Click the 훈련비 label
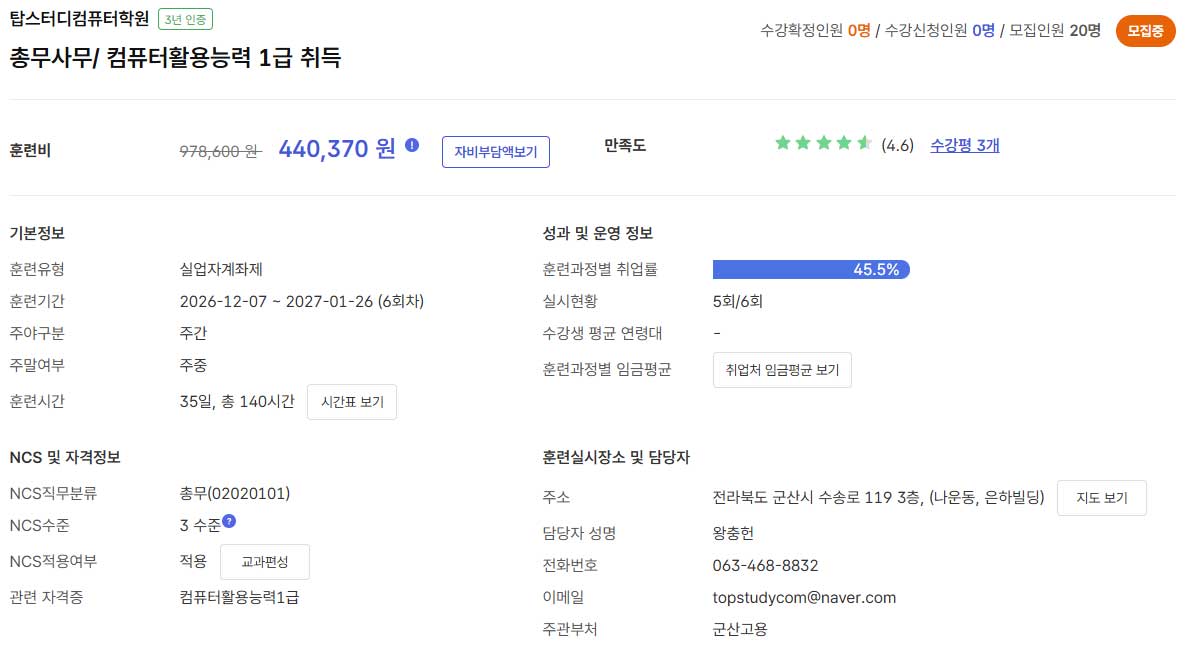This screenshot has width=1185, height=651. click(x=29, y=150)
